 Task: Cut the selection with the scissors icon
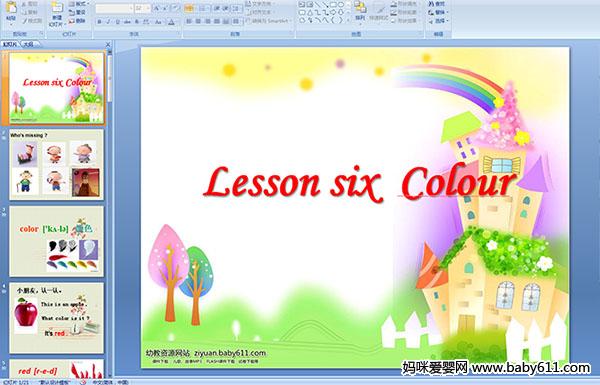point(24,4)
